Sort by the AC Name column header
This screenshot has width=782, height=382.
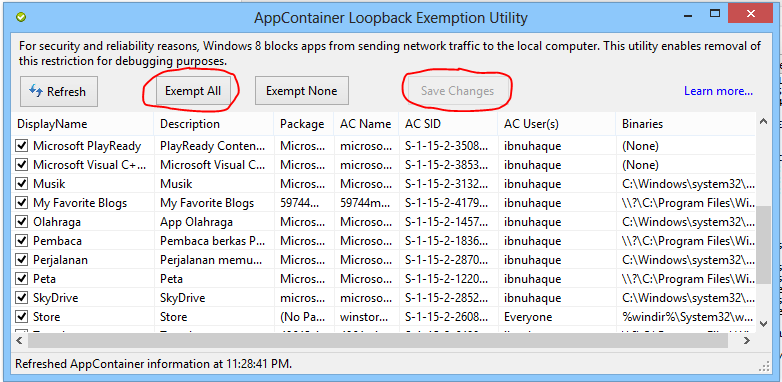[366, 124]
